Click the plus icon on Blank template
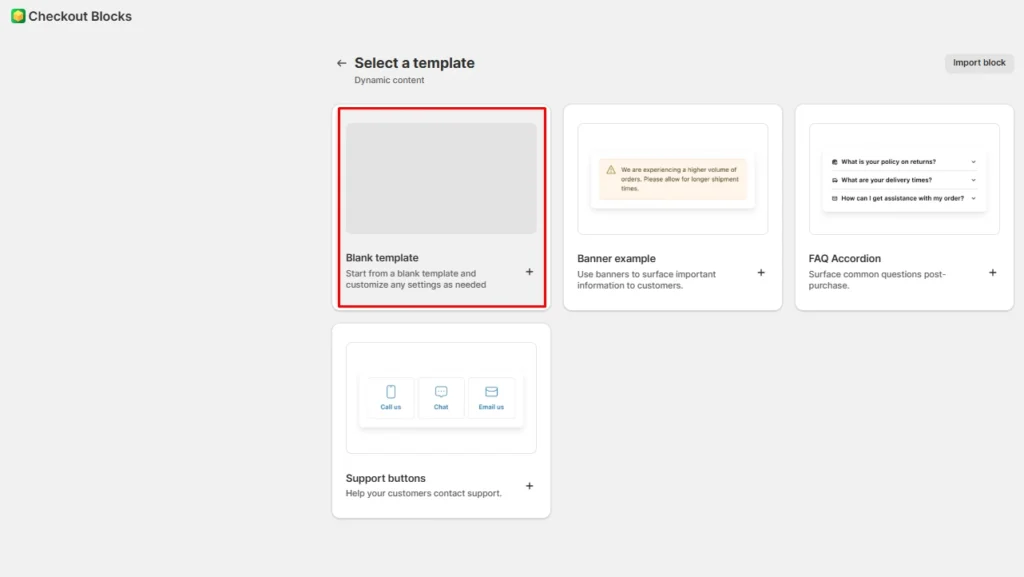This screenshot has width=1024, height=577. (x=529, y=272)
